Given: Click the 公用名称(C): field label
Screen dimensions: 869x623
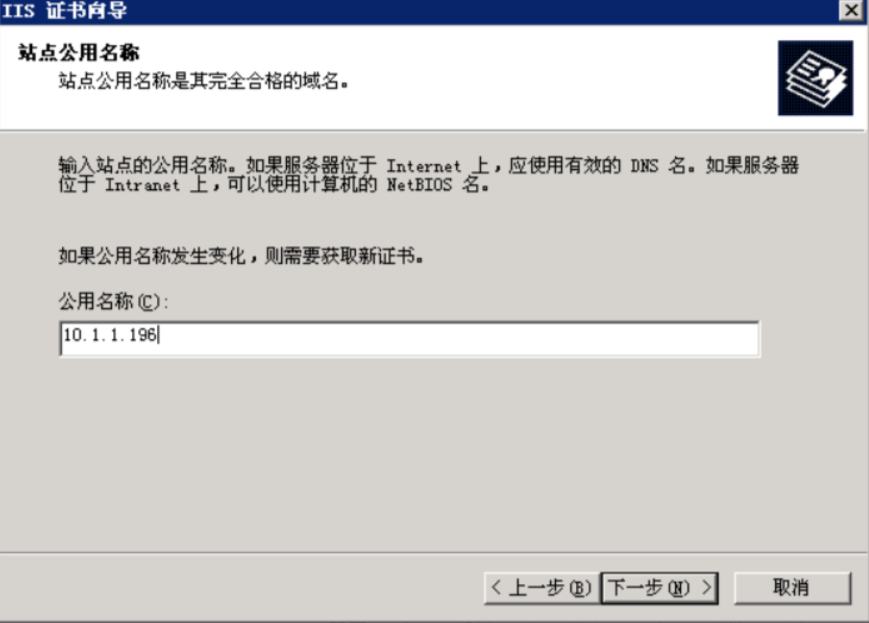Looking at the screenshot, I should pos(113,302).
